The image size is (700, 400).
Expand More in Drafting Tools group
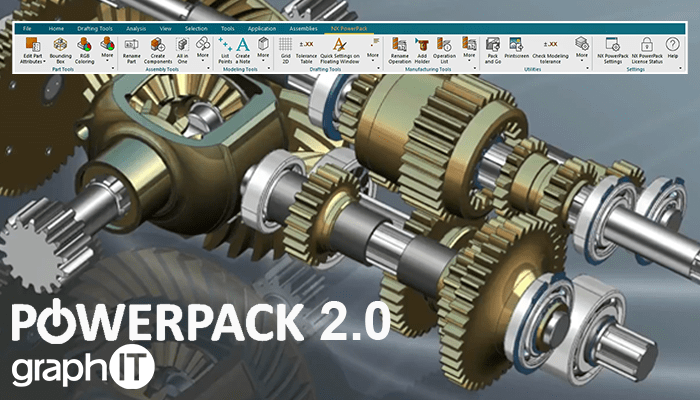point(373,48)
